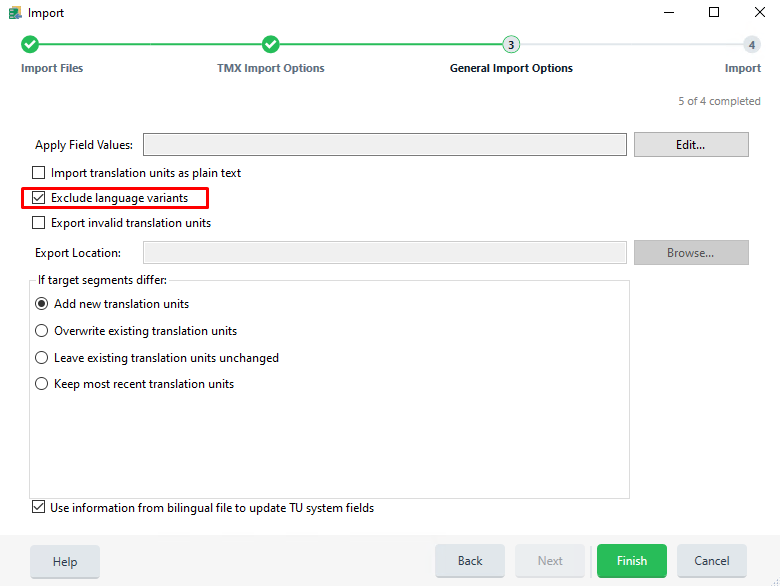Click the Export Location path field

tap(385, 253)
